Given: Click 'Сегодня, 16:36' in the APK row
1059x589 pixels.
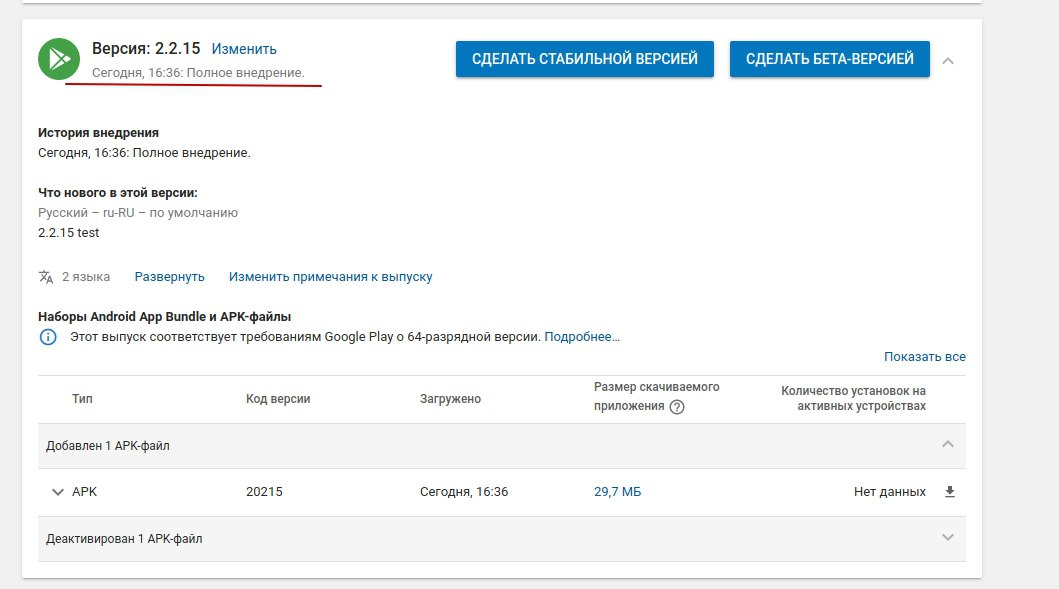Looking at the screenshot, I should click(x=464, y=492).
